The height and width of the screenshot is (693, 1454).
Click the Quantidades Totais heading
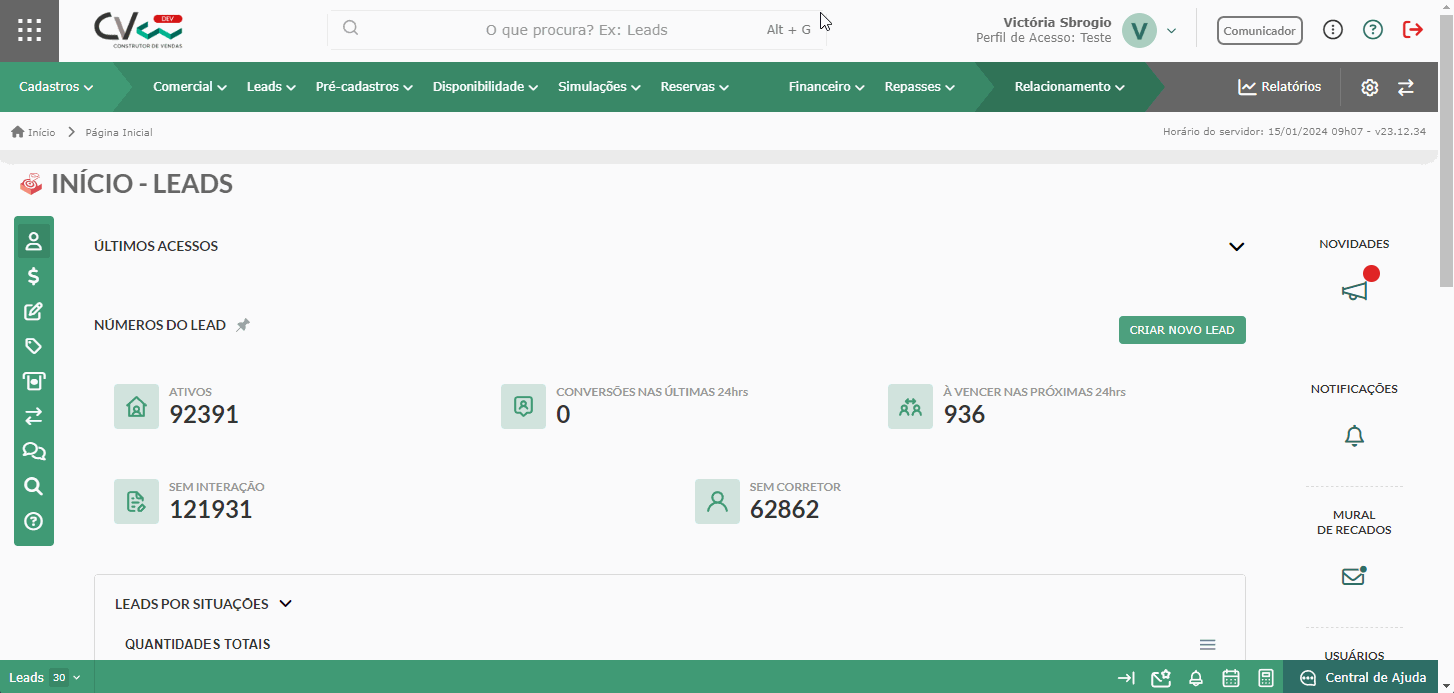(198, 644)
